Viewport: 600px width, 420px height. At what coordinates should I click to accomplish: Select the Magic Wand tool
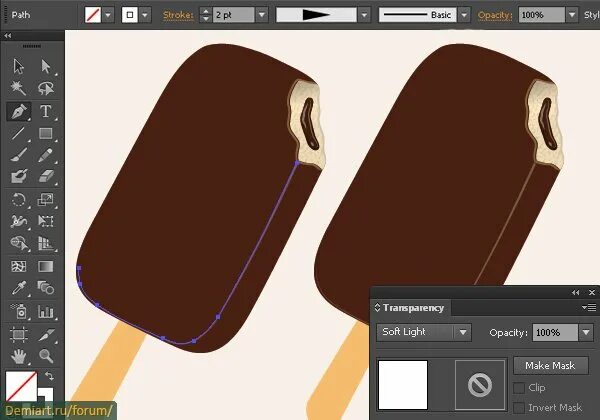click(x=18, y=88)
